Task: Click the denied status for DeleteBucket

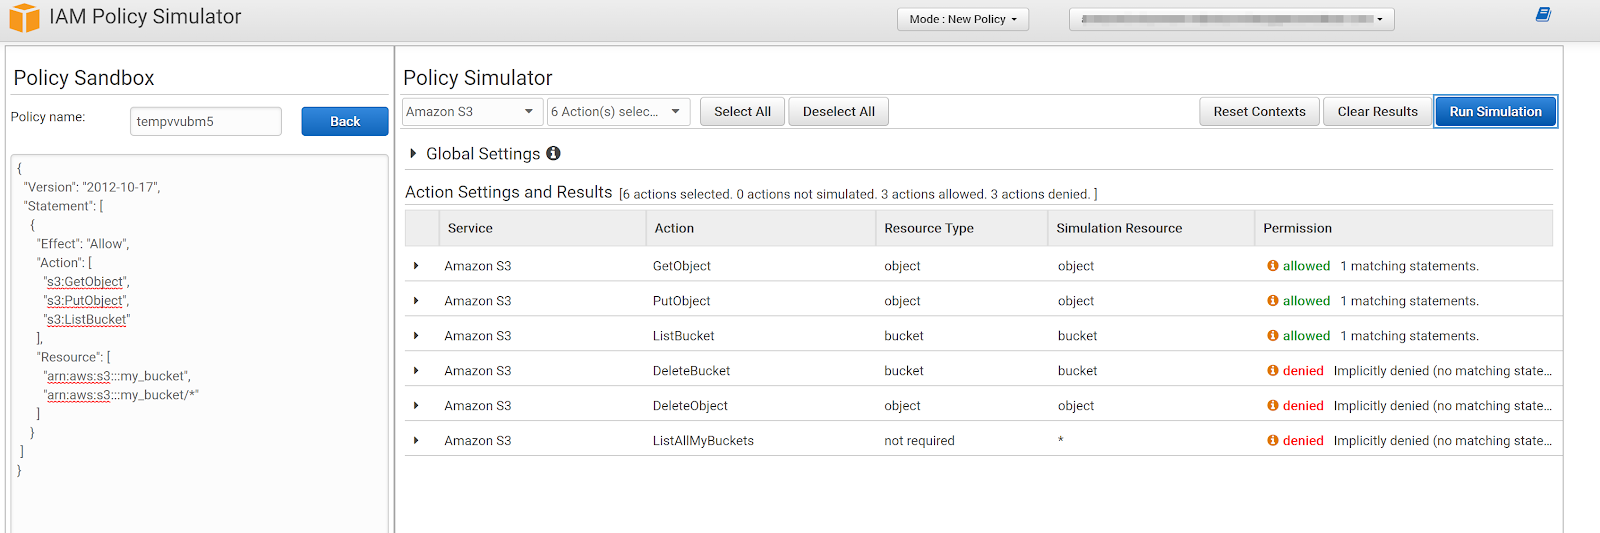Action: click(1303, 371)
